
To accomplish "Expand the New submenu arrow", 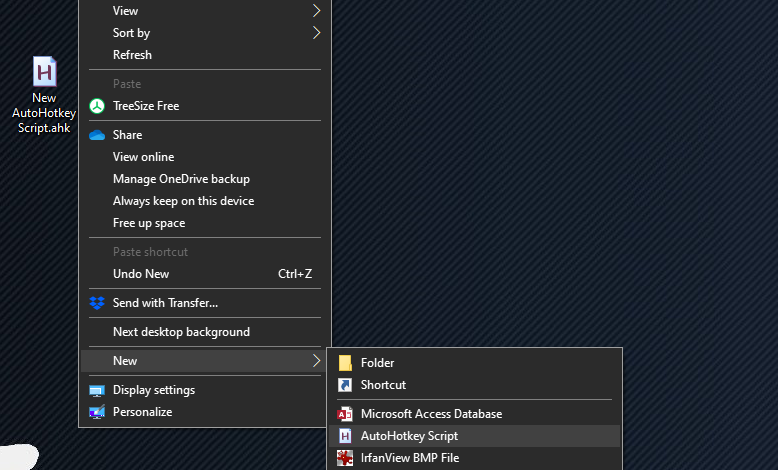I will [x=316, y=361].
